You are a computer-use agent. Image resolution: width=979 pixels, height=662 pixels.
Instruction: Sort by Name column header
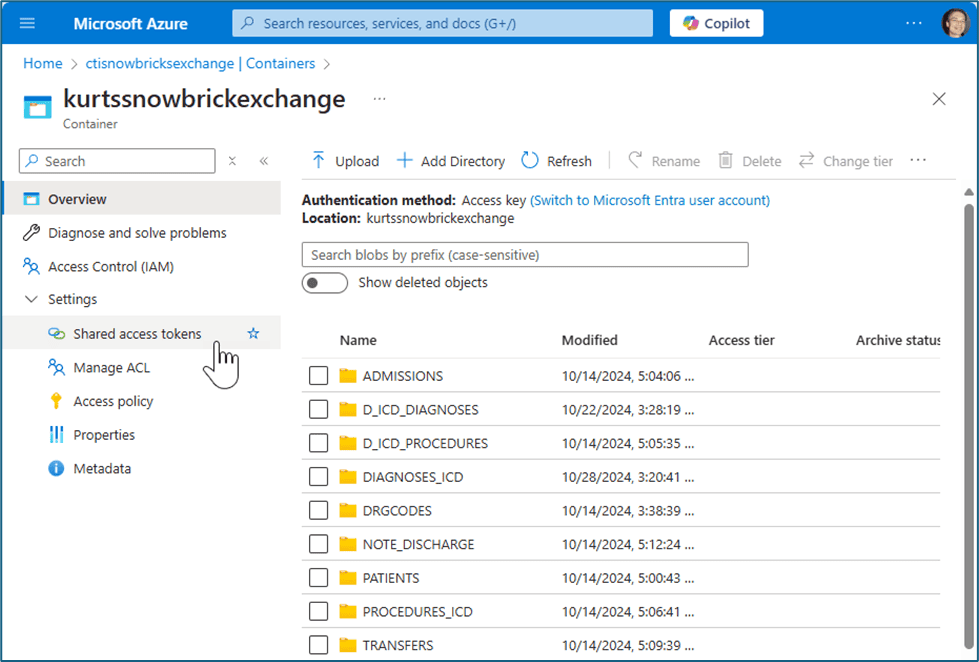358,340
